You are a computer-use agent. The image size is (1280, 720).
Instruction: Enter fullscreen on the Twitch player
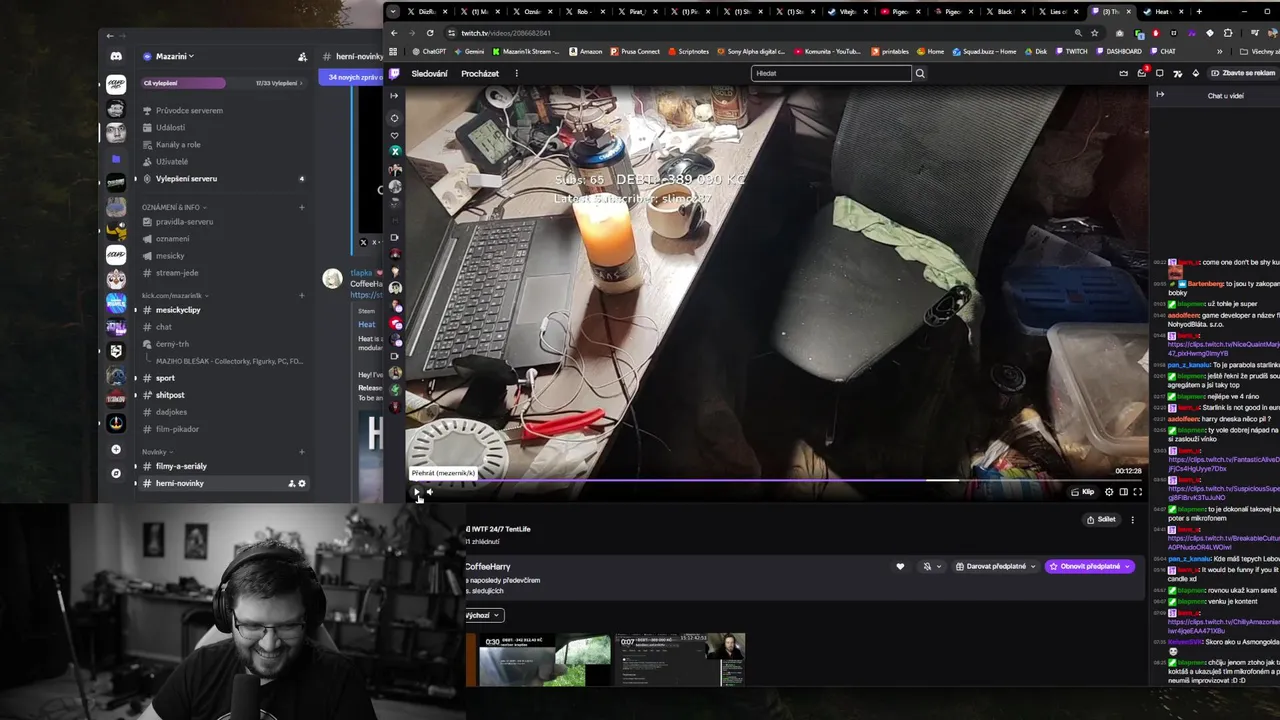[x=1137, y=492]
